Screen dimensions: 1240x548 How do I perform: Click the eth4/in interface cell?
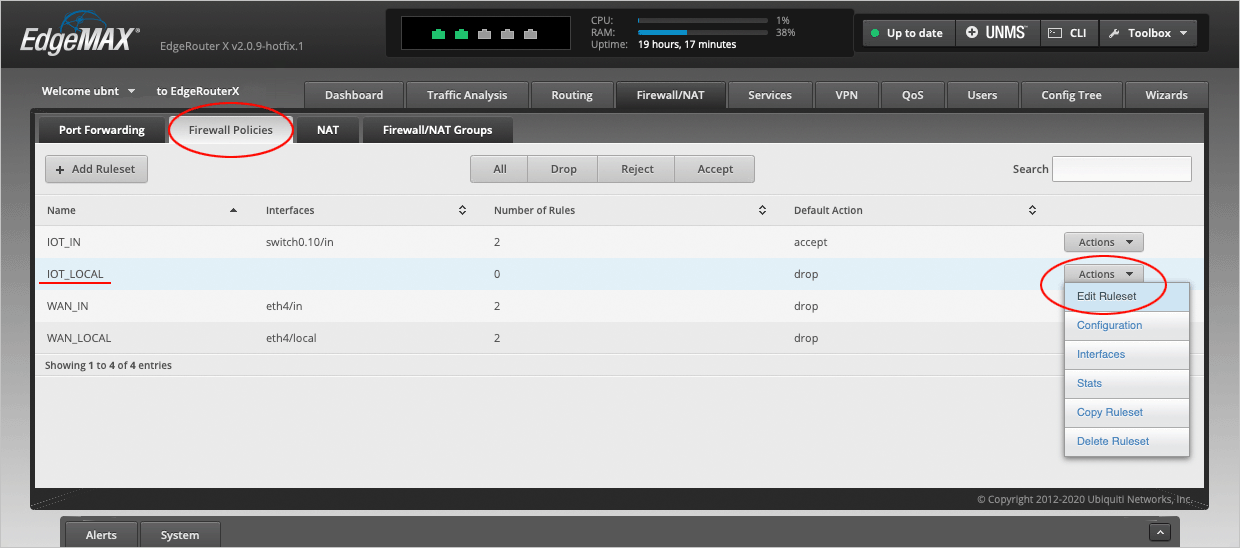pyautogui.click(x=285, y=306)
